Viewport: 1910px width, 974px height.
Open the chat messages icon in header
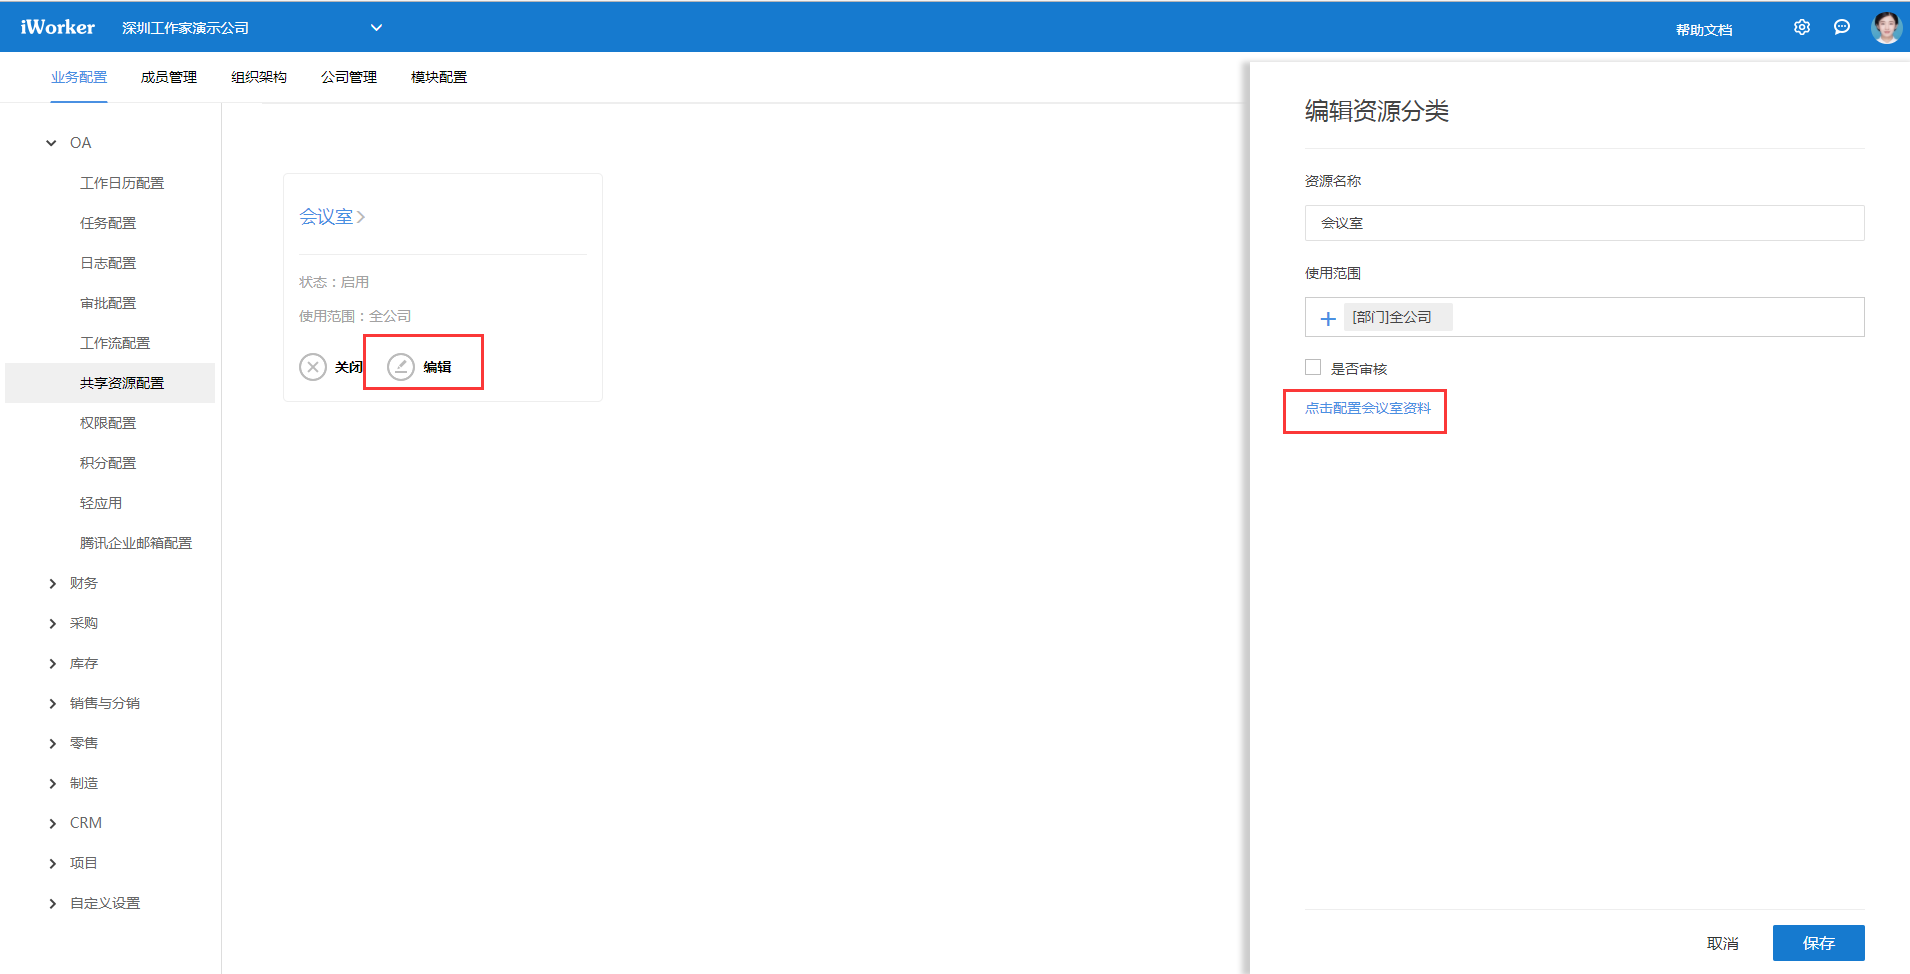point(1842,28)
